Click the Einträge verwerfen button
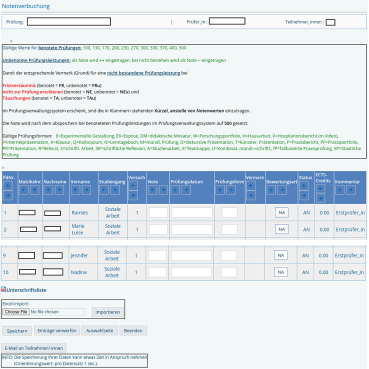This screenshot has width=369, height=369. tap(57, 331)
